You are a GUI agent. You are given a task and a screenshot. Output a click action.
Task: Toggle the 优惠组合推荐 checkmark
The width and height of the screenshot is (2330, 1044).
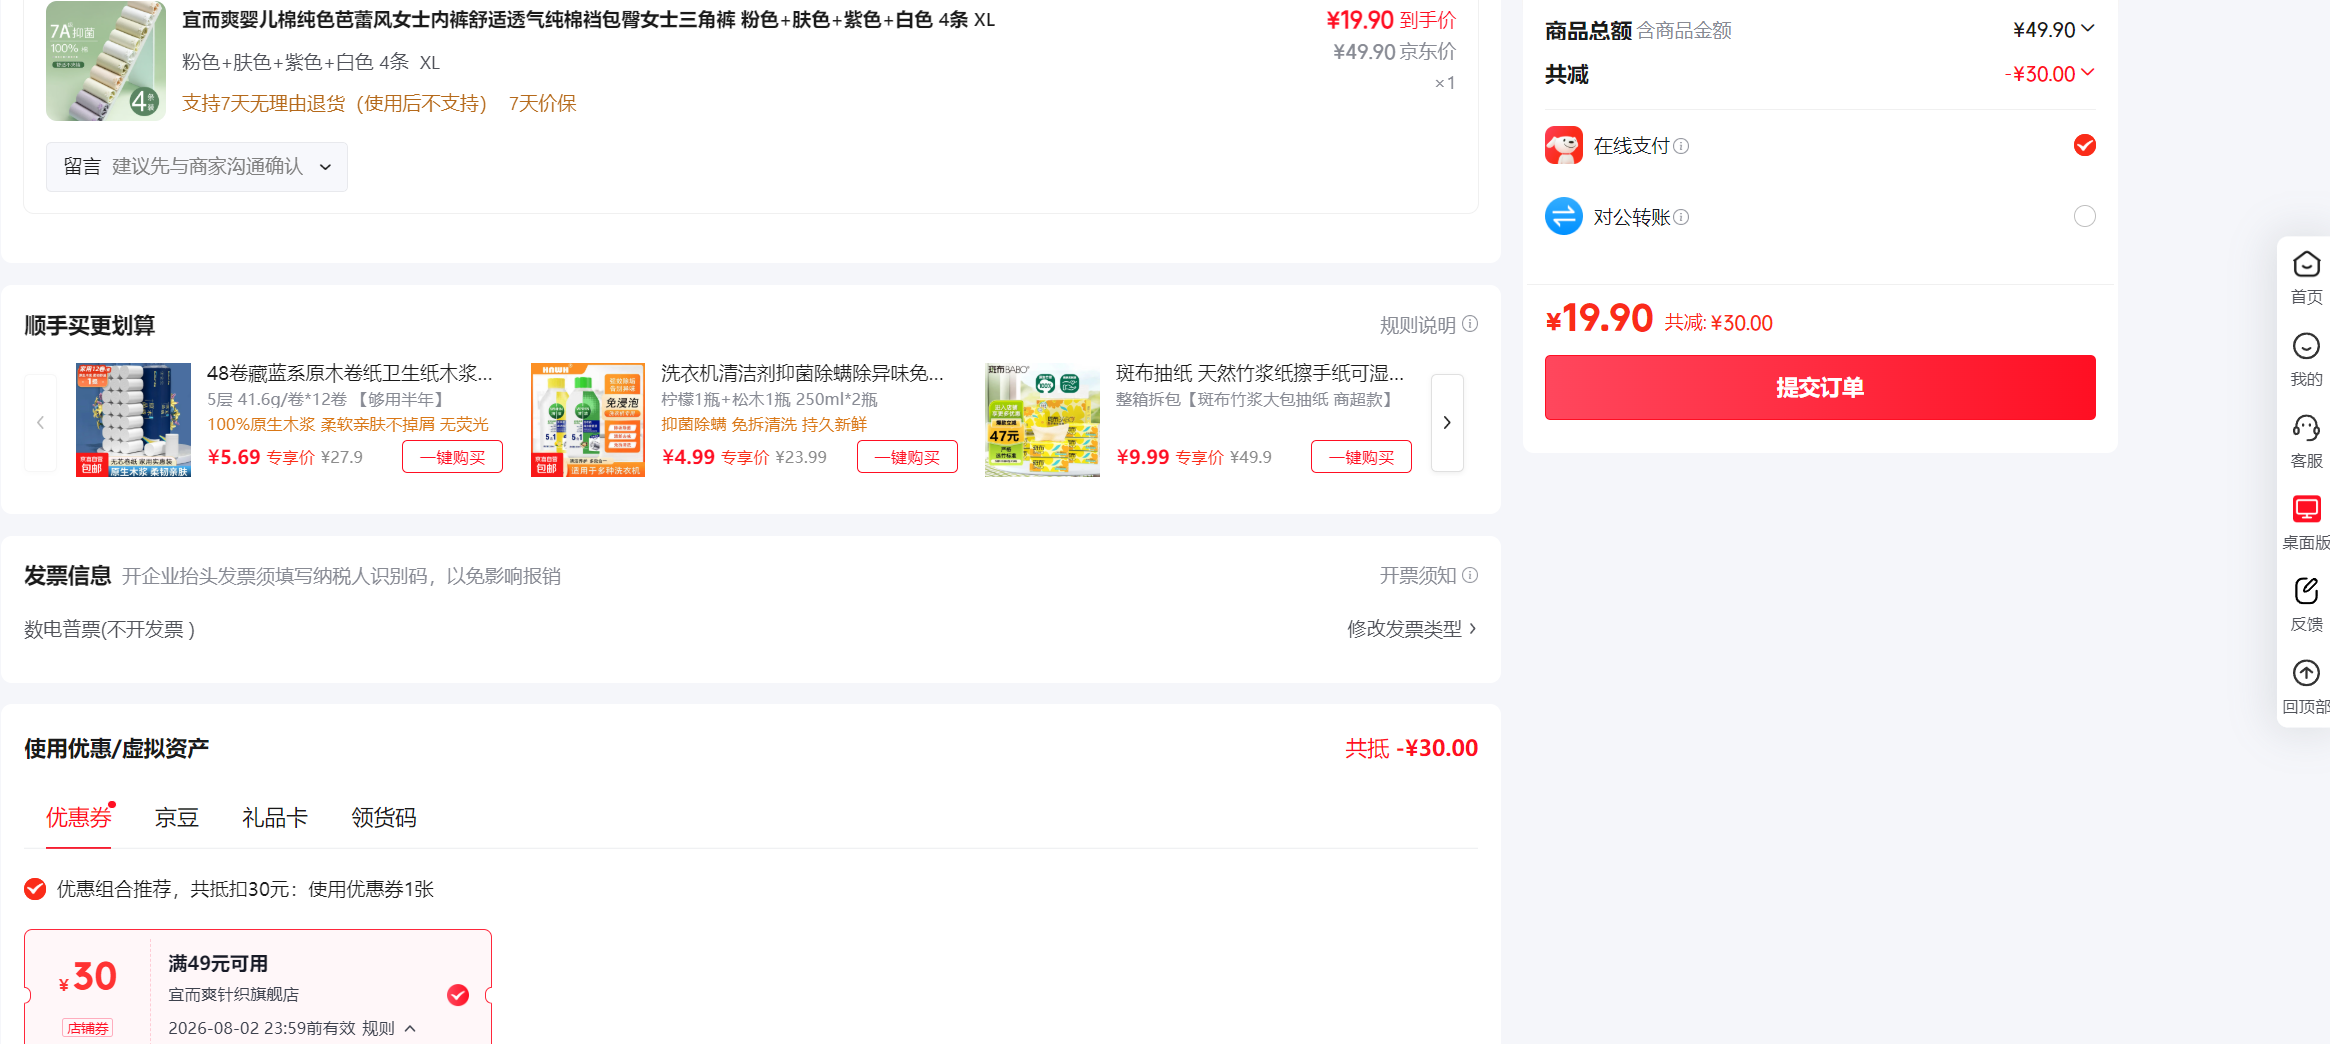tap(35, 889)
